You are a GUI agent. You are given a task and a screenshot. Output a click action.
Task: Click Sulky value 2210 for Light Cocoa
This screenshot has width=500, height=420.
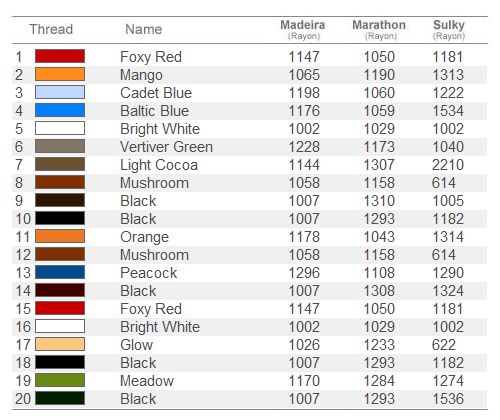click(x=448, y=165)
